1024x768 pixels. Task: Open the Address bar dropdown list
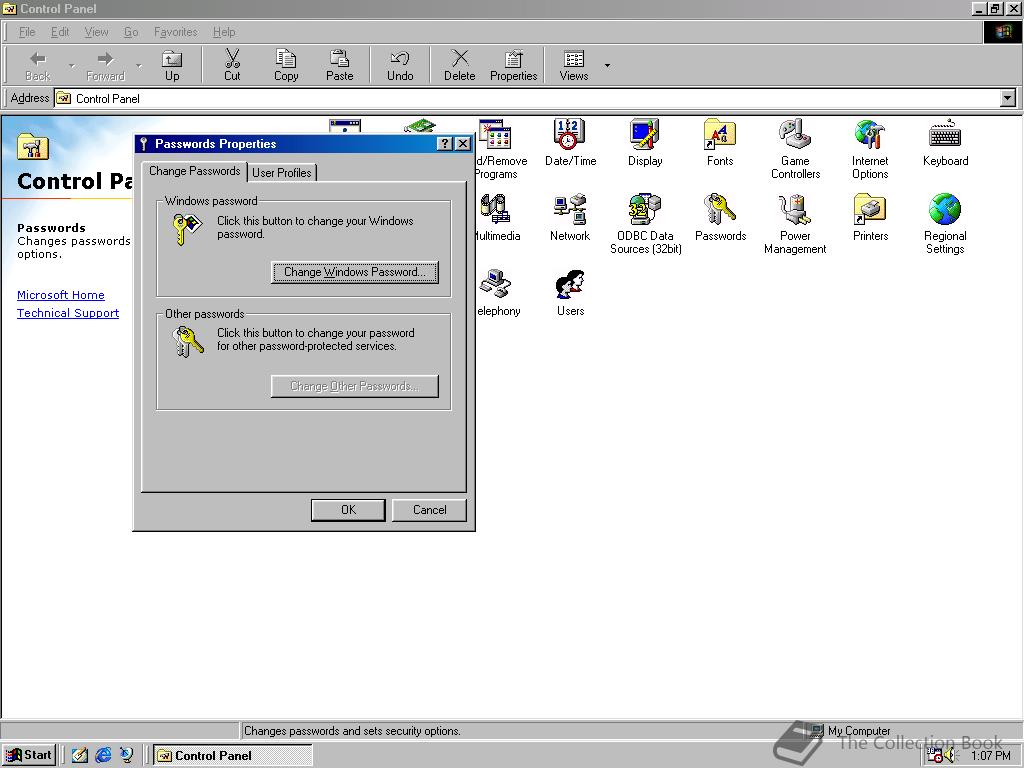point(1008,99)
